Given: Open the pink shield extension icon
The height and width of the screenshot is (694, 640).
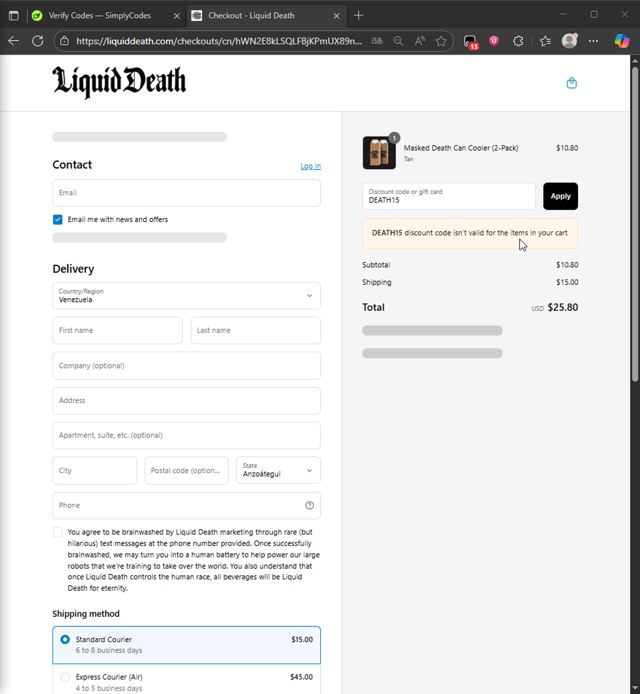Looking at the screenshot, I should tap(494, 41).
